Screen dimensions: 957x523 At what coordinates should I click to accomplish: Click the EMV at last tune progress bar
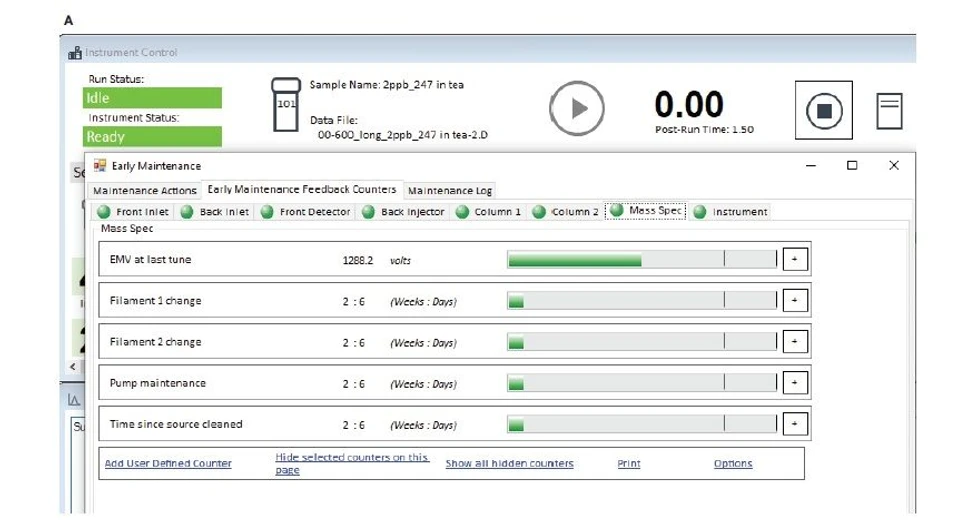click(x=642, y=259)
